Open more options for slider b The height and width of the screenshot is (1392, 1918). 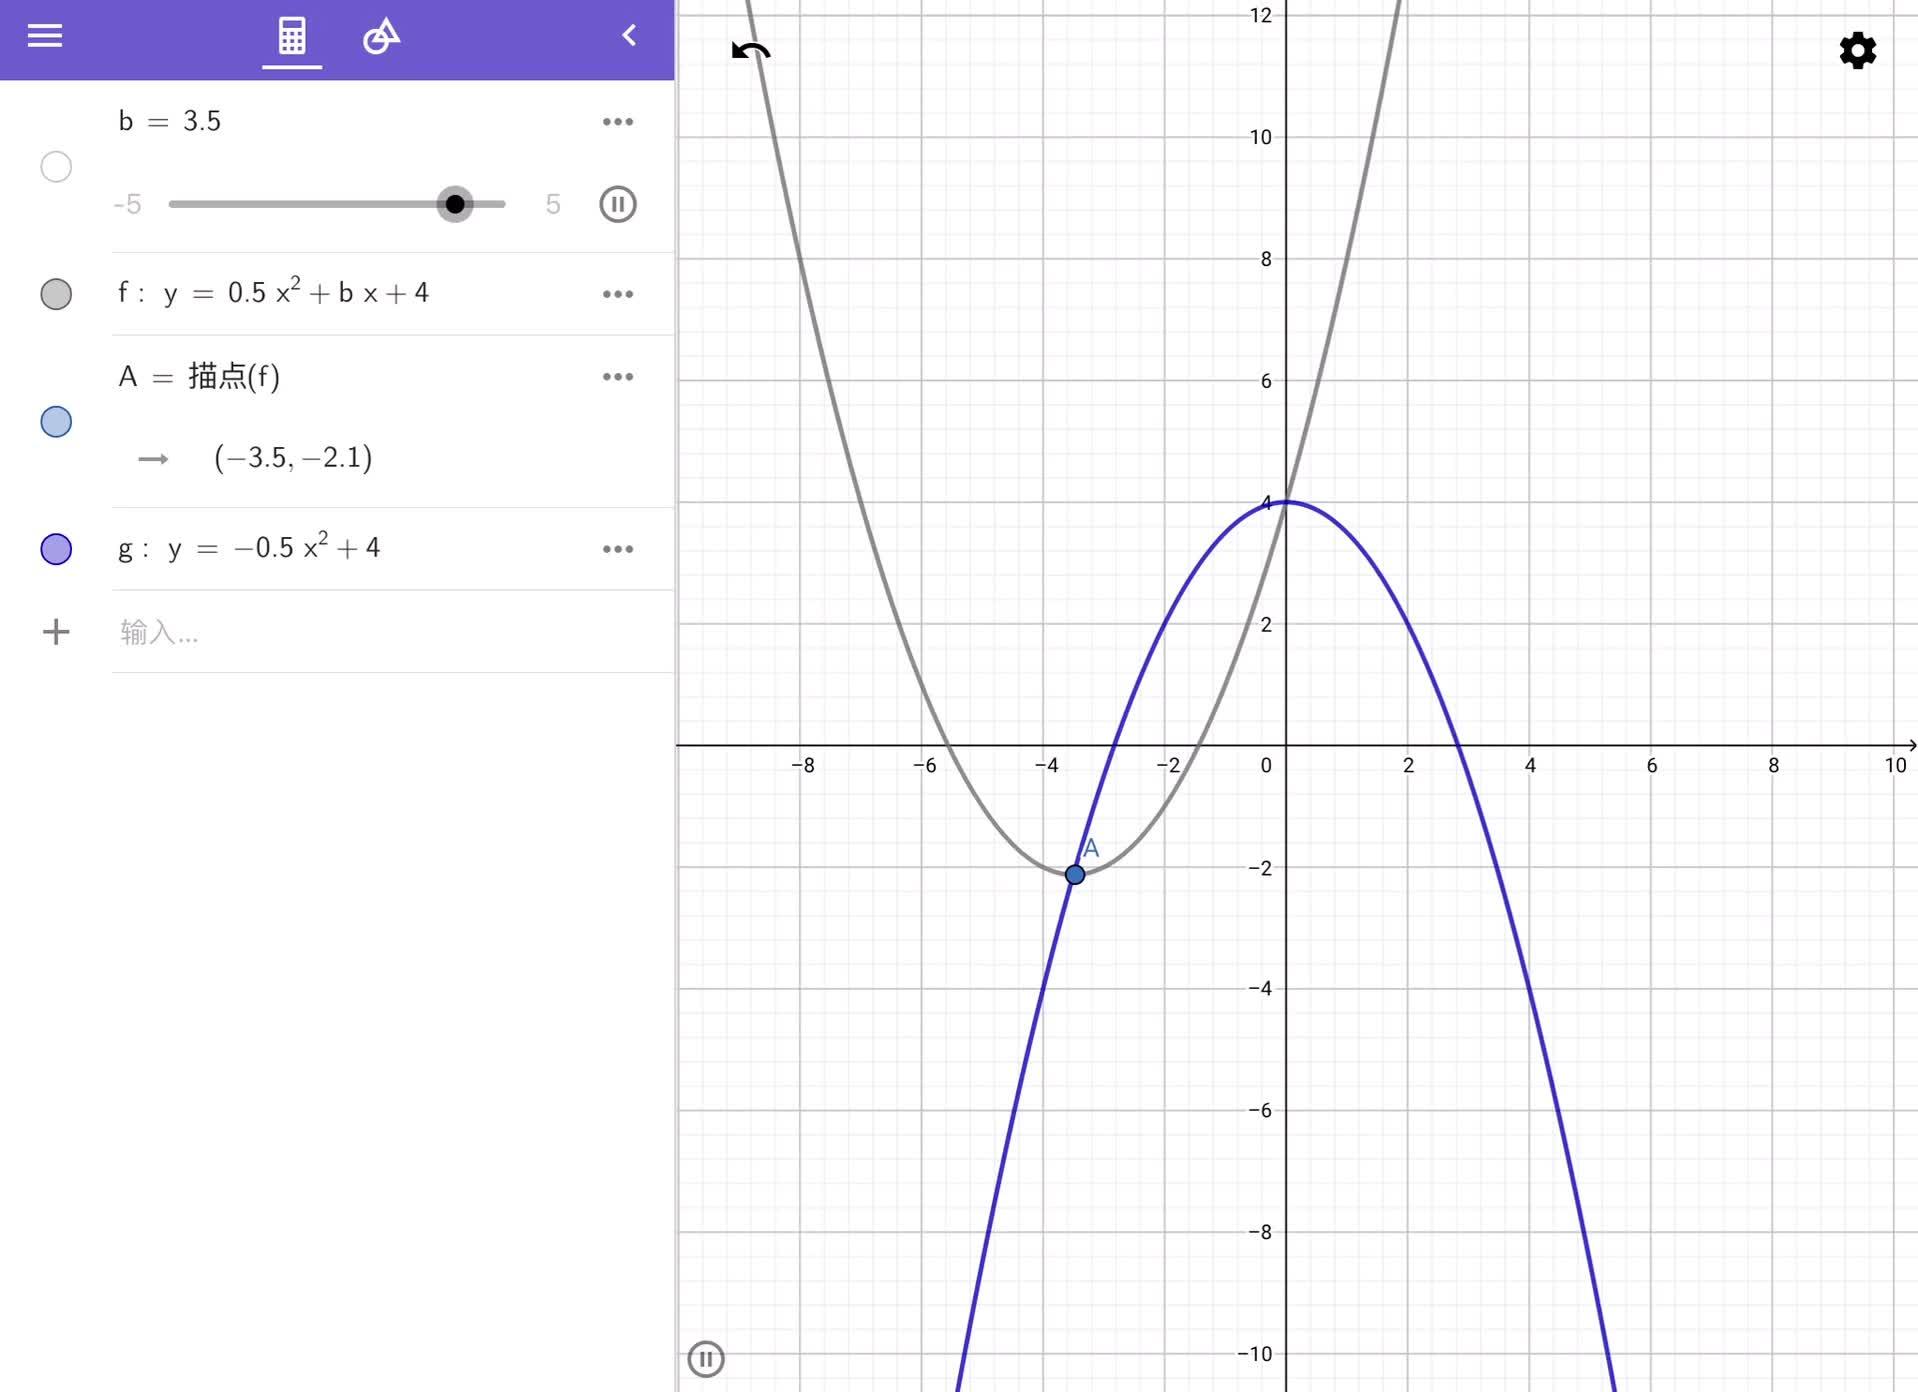[618, 122]
